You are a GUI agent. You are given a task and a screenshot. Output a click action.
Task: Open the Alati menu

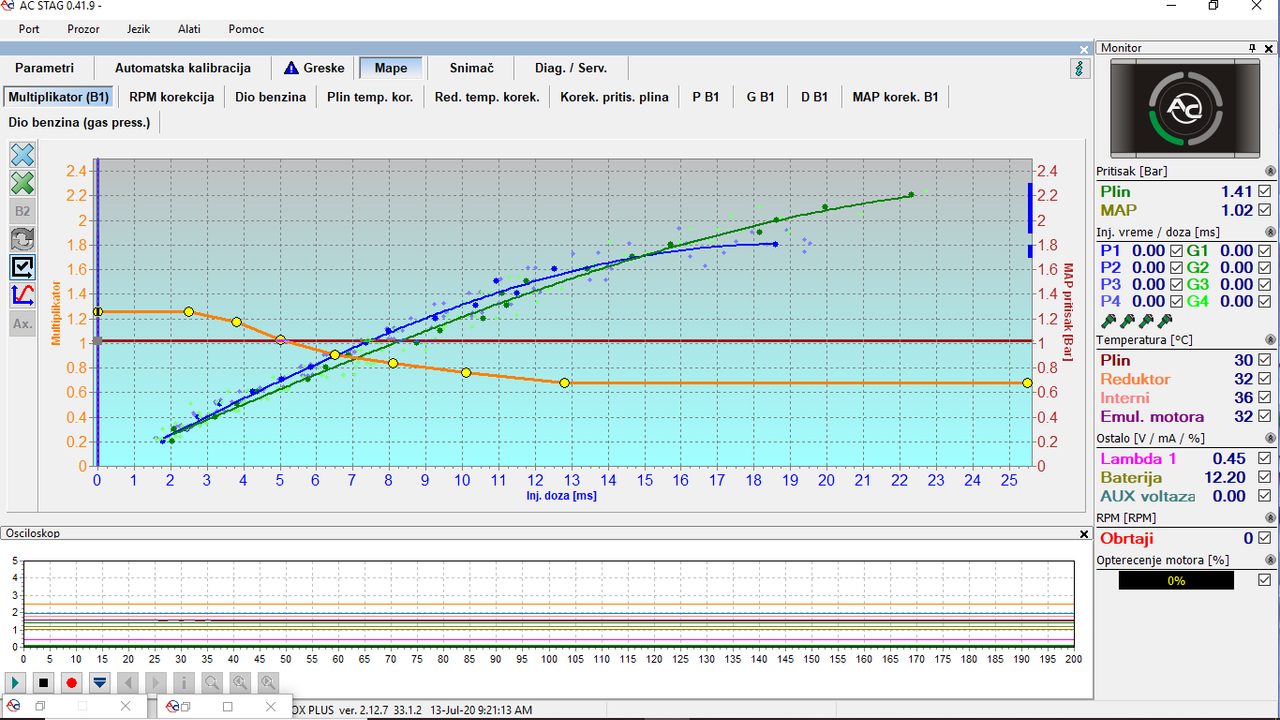click(x=189, y=29)
